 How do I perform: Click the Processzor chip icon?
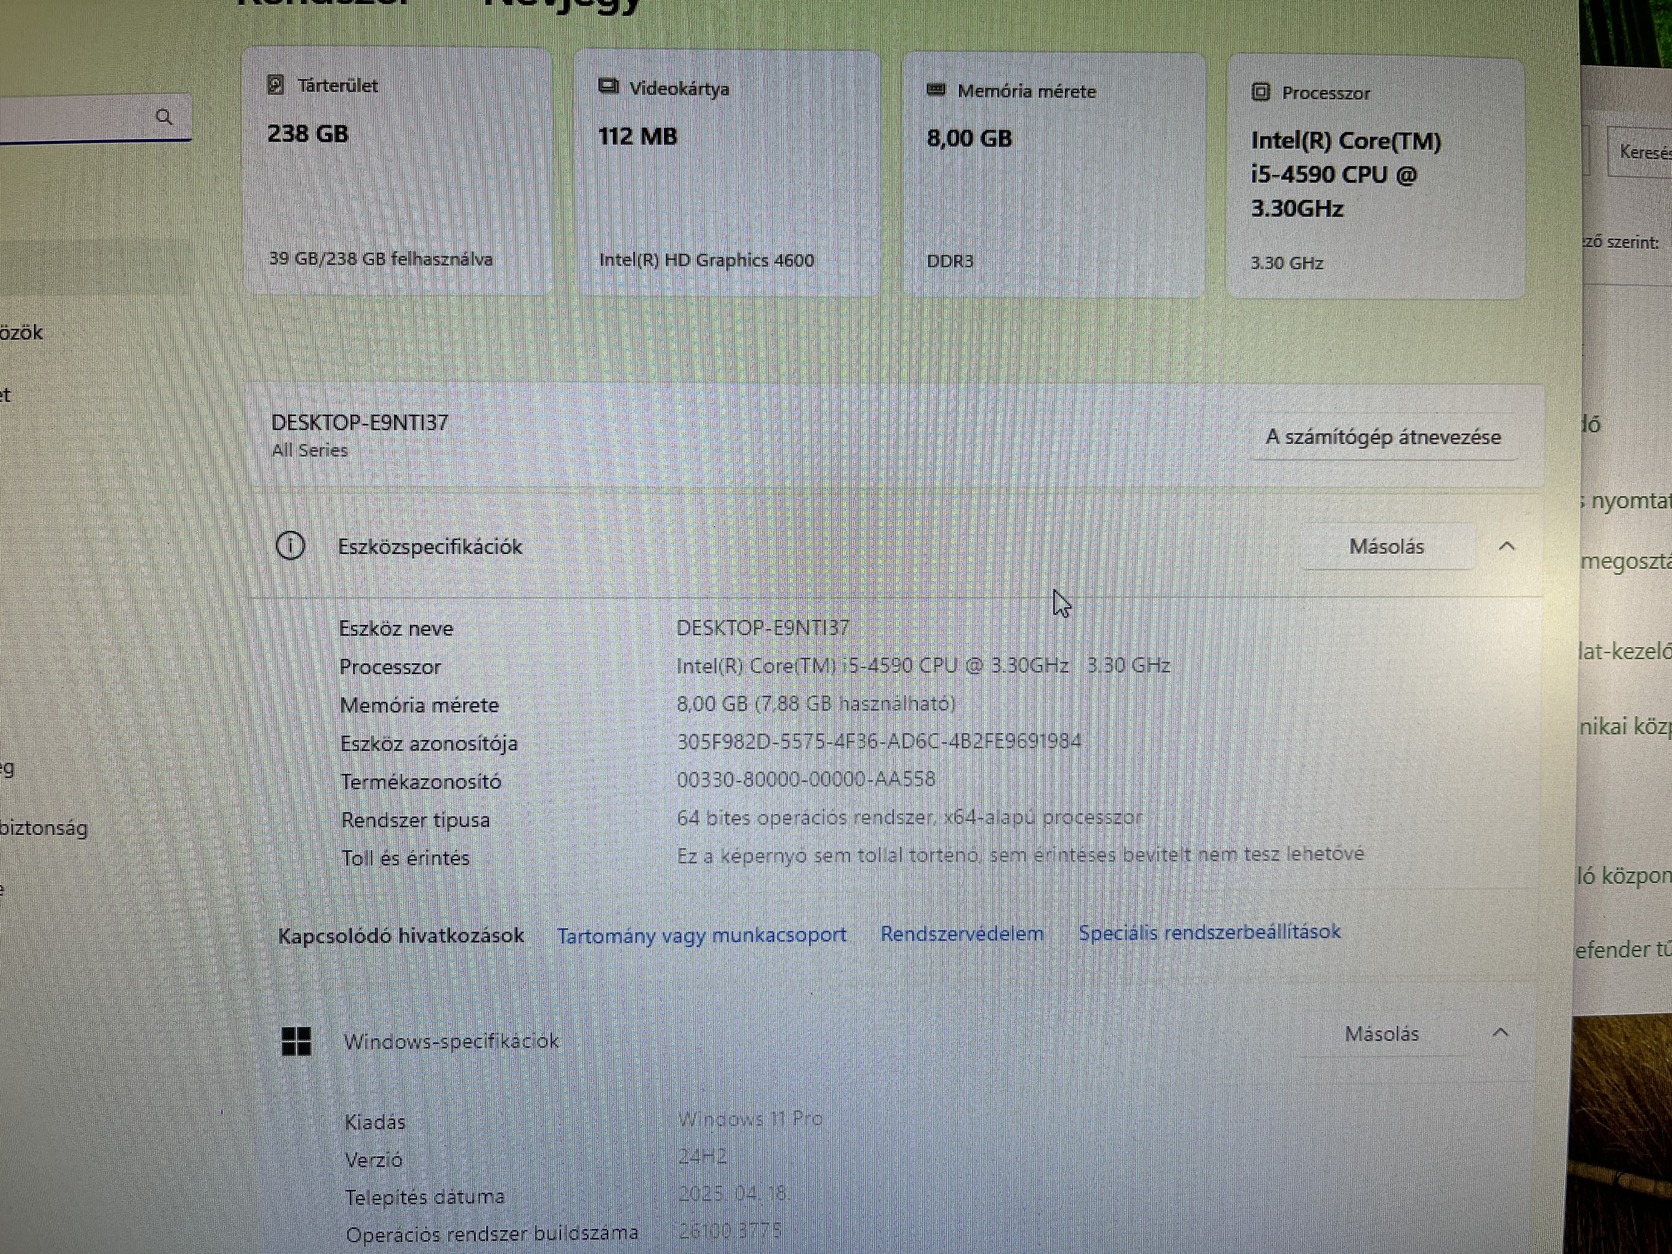[x=1261, y=92]
